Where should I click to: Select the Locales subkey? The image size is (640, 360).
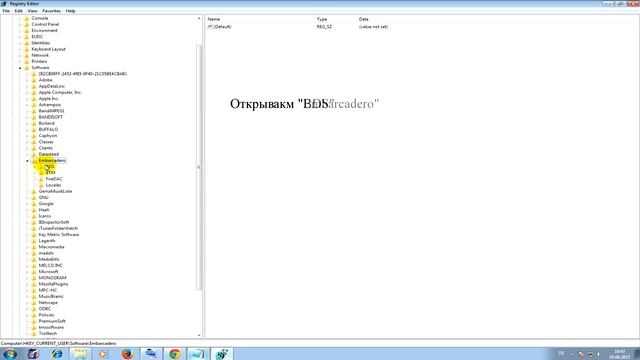click(53, 185)
